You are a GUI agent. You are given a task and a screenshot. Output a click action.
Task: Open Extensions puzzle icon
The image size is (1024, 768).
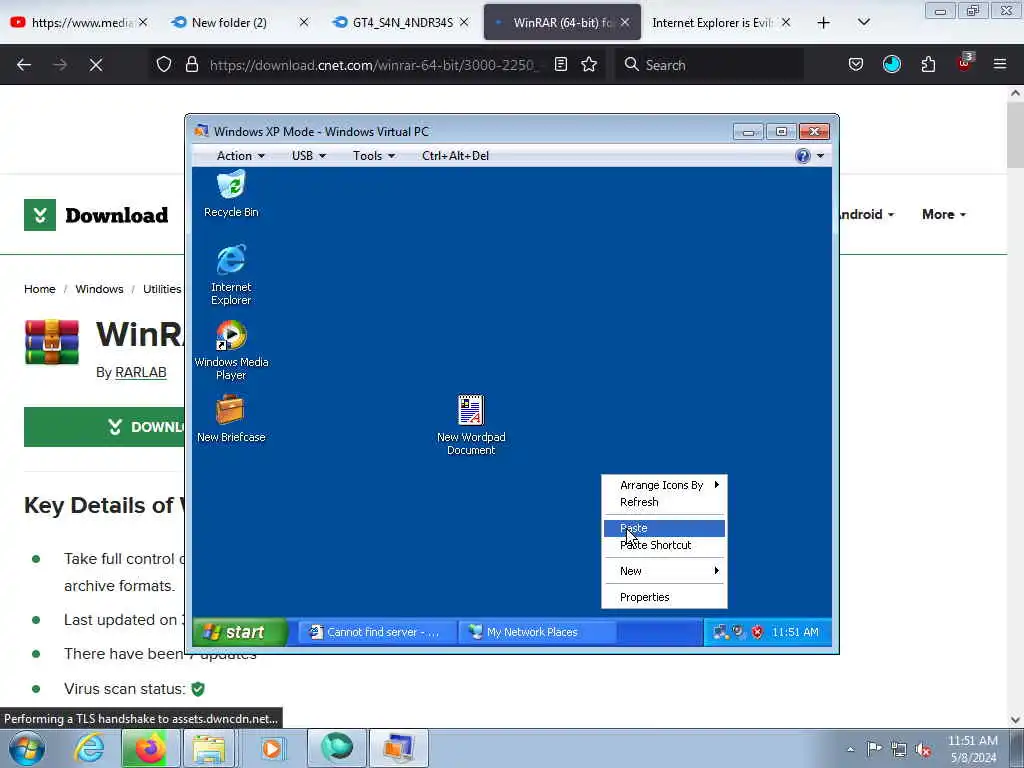click(x=928, y=64)
